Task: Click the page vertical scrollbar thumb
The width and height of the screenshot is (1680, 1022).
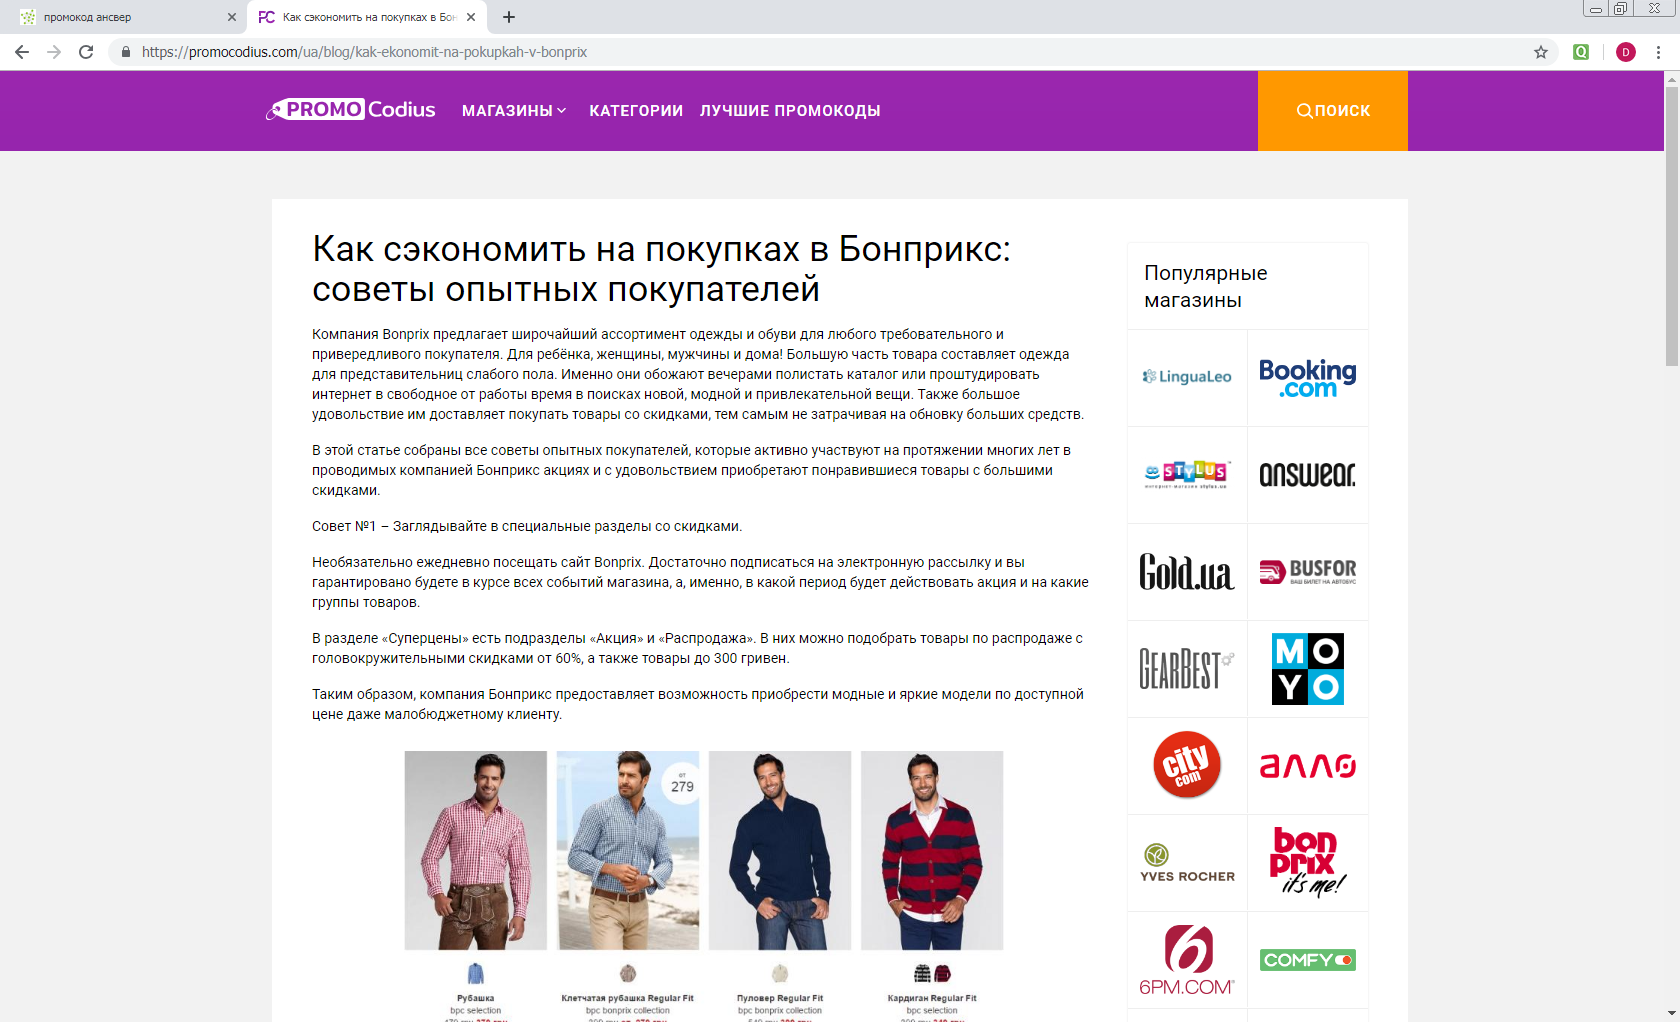Action: pyautogui.click(x=1671, y=225)
